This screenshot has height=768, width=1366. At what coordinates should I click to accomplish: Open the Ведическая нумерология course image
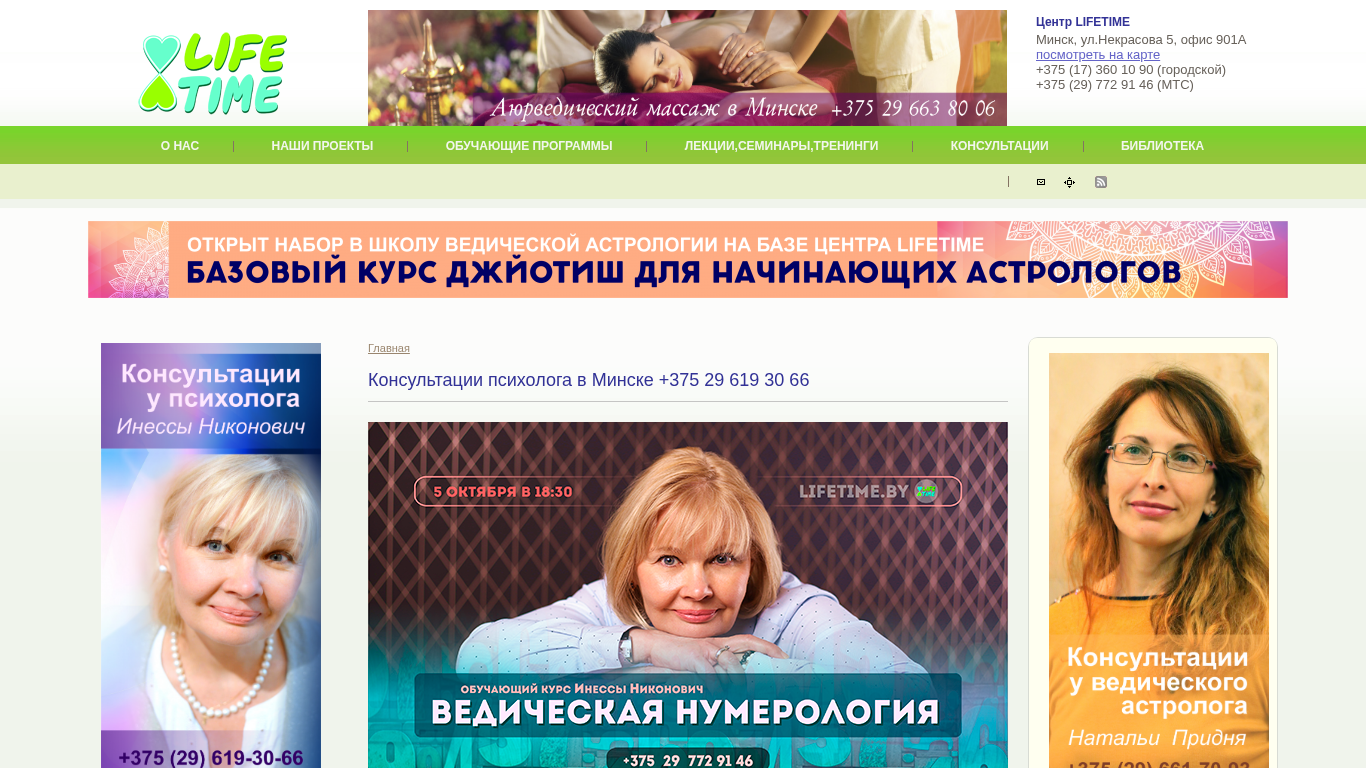688,595
